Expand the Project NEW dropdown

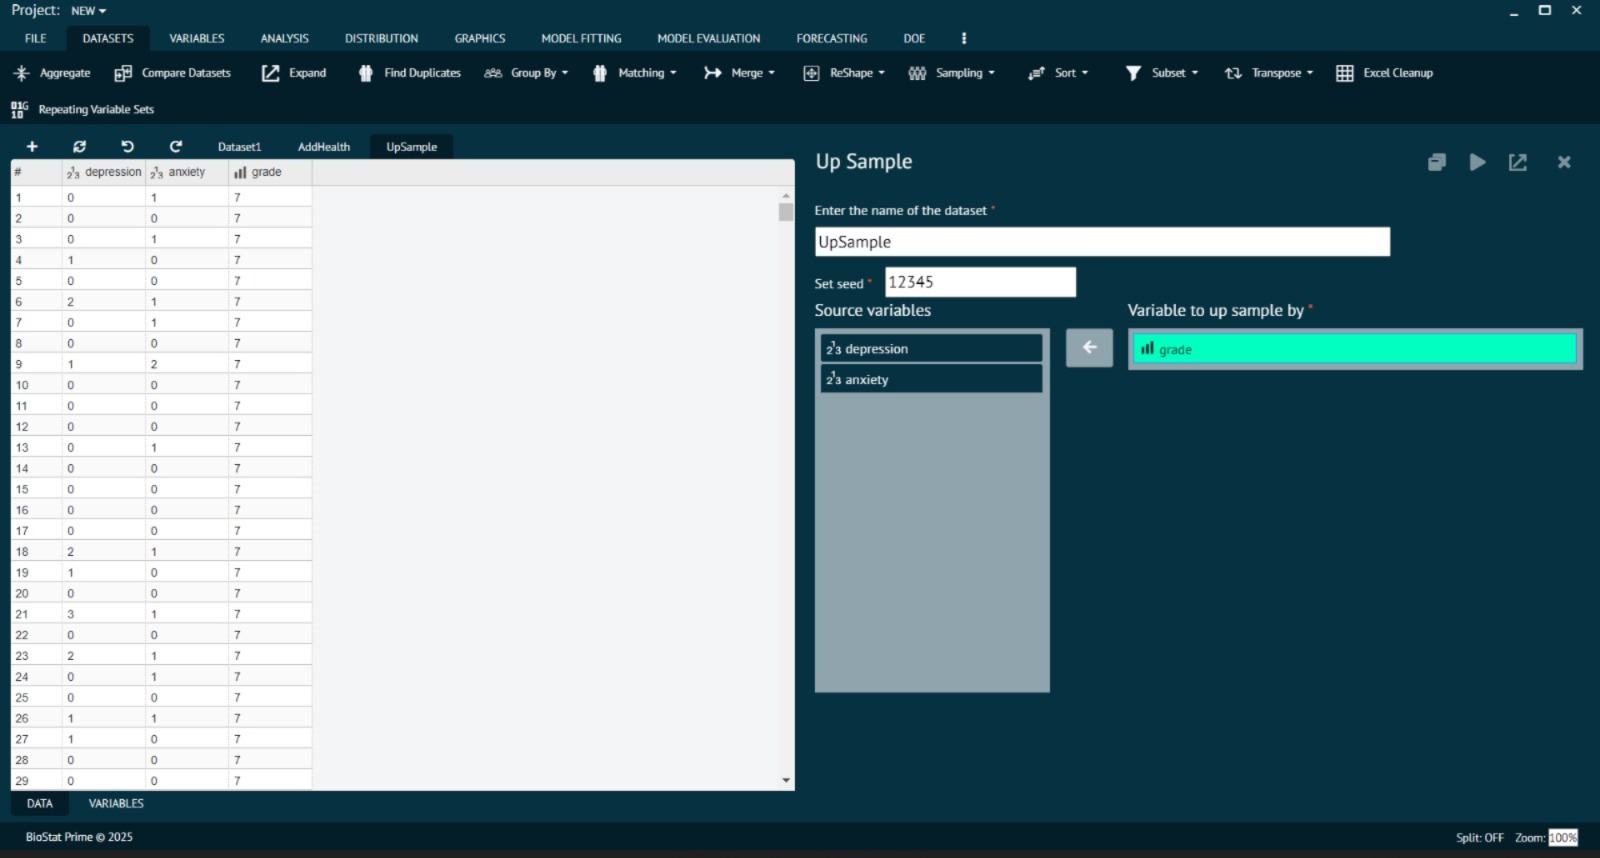[x=88, y=11]
